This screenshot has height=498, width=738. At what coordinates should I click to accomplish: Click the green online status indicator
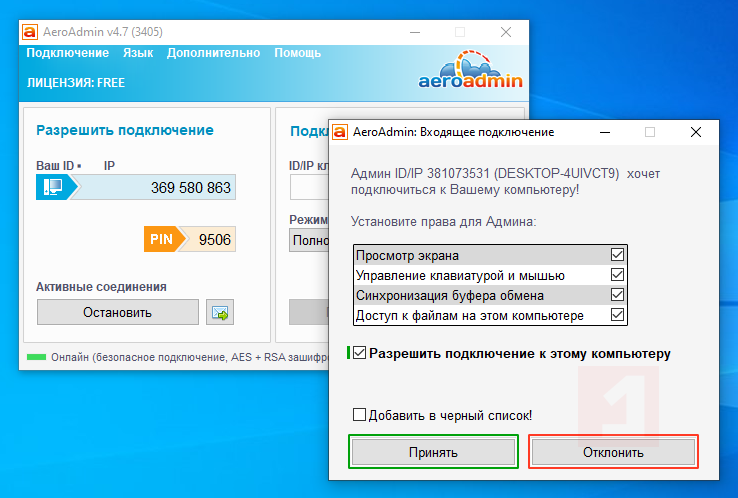[36, 357]
